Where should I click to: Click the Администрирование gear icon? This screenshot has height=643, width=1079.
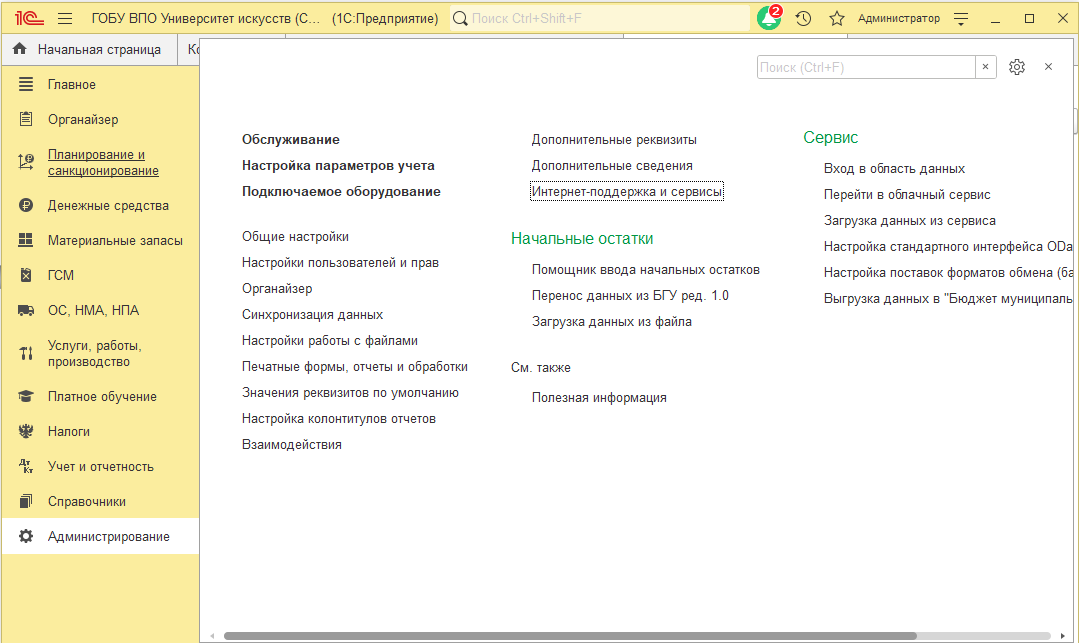coord(25,536)
